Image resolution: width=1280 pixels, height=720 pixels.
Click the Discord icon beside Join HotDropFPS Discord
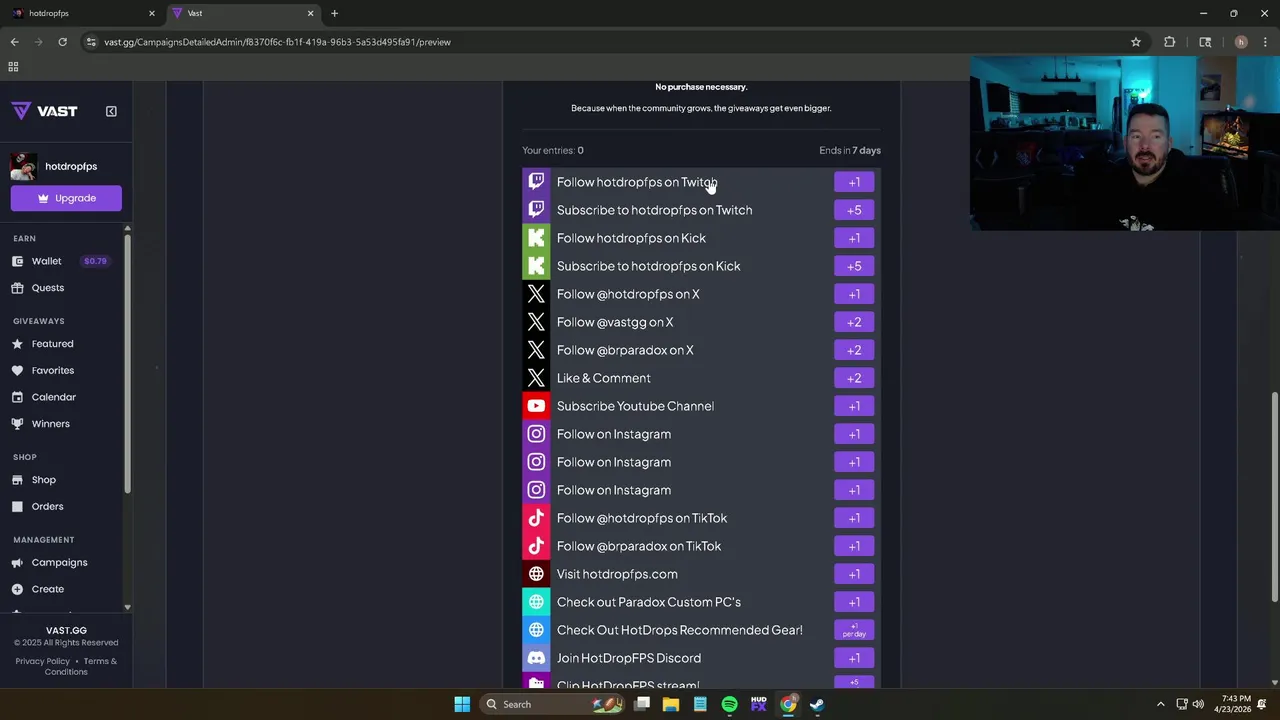pos(536,658)
